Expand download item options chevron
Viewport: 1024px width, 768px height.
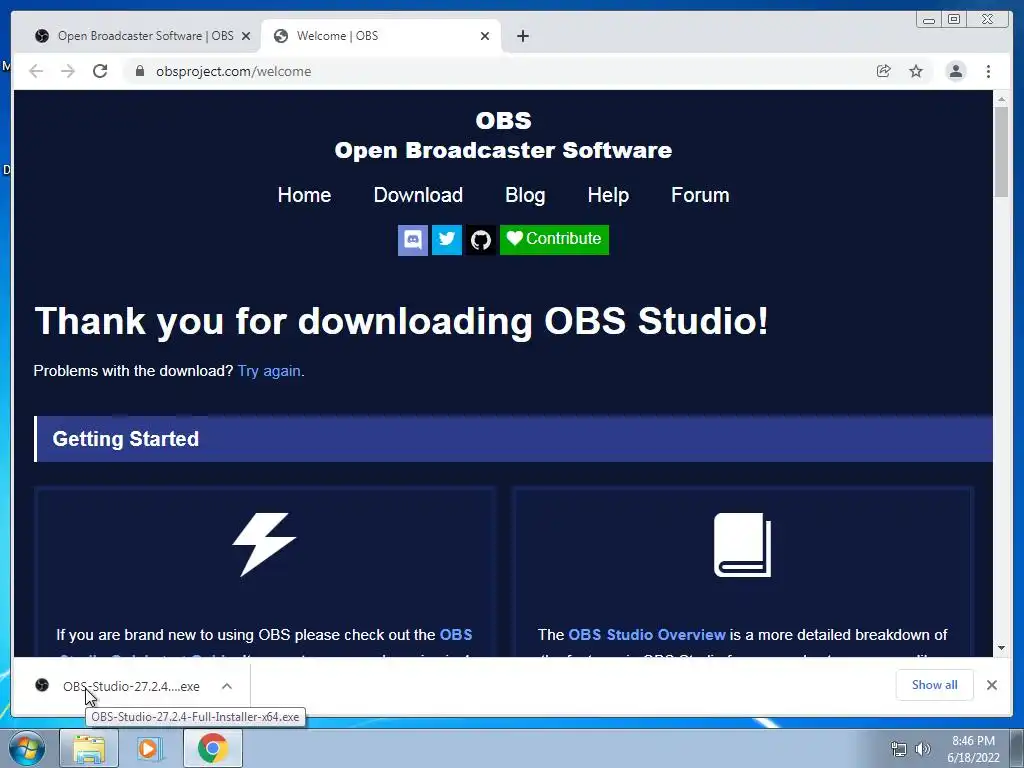pos(227,686)
